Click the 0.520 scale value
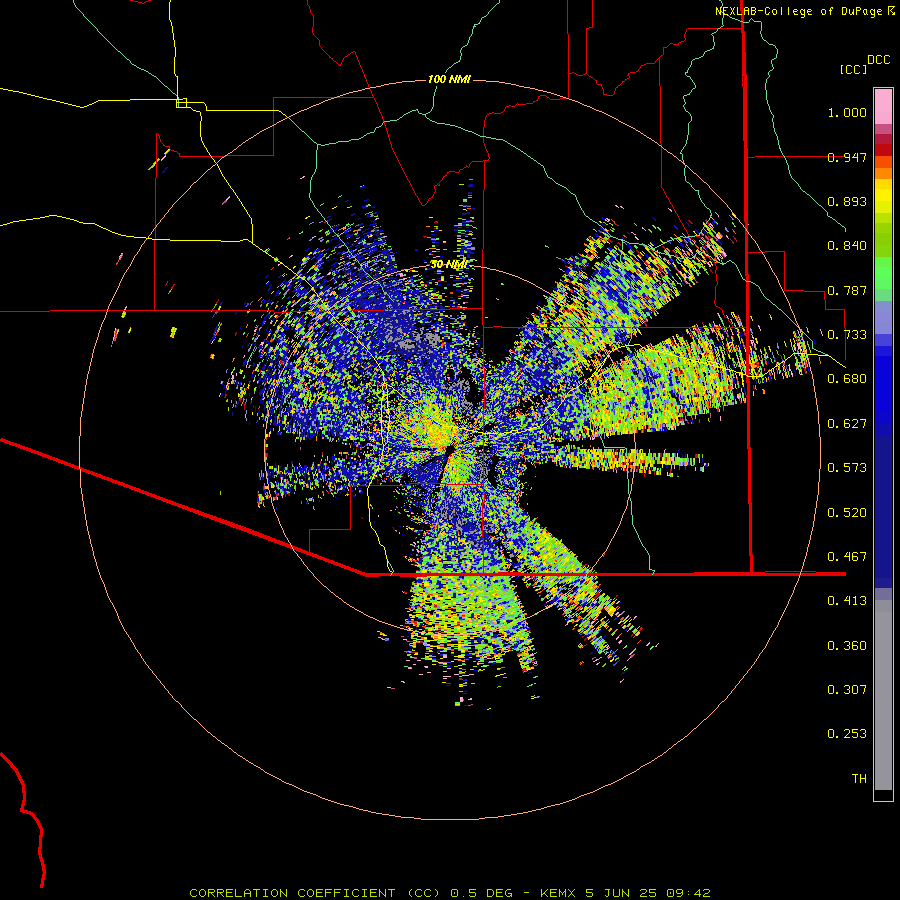The height and width of the screenshot is (900, 900). click(847, 513)
